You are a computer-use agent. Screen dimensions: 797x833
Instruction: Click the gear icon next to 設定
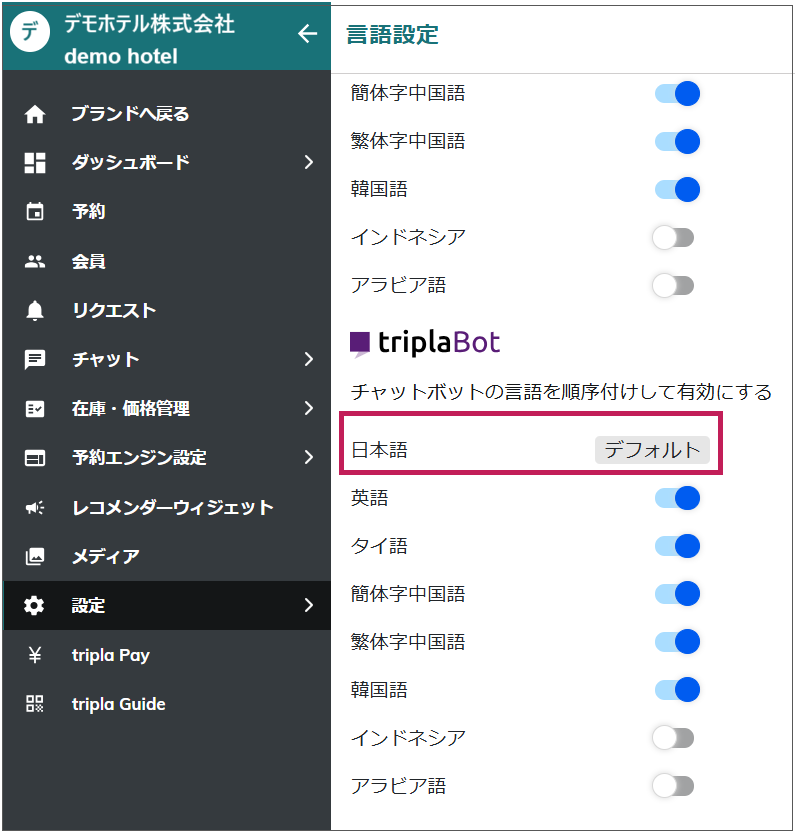point(35,606)
